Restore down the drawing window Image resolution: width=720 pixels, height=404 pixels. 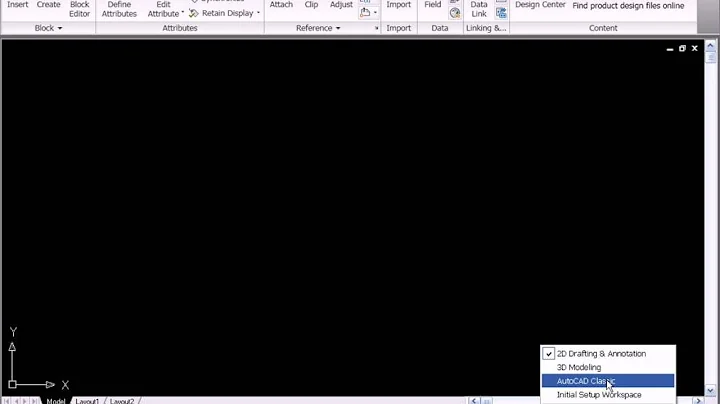682,48
